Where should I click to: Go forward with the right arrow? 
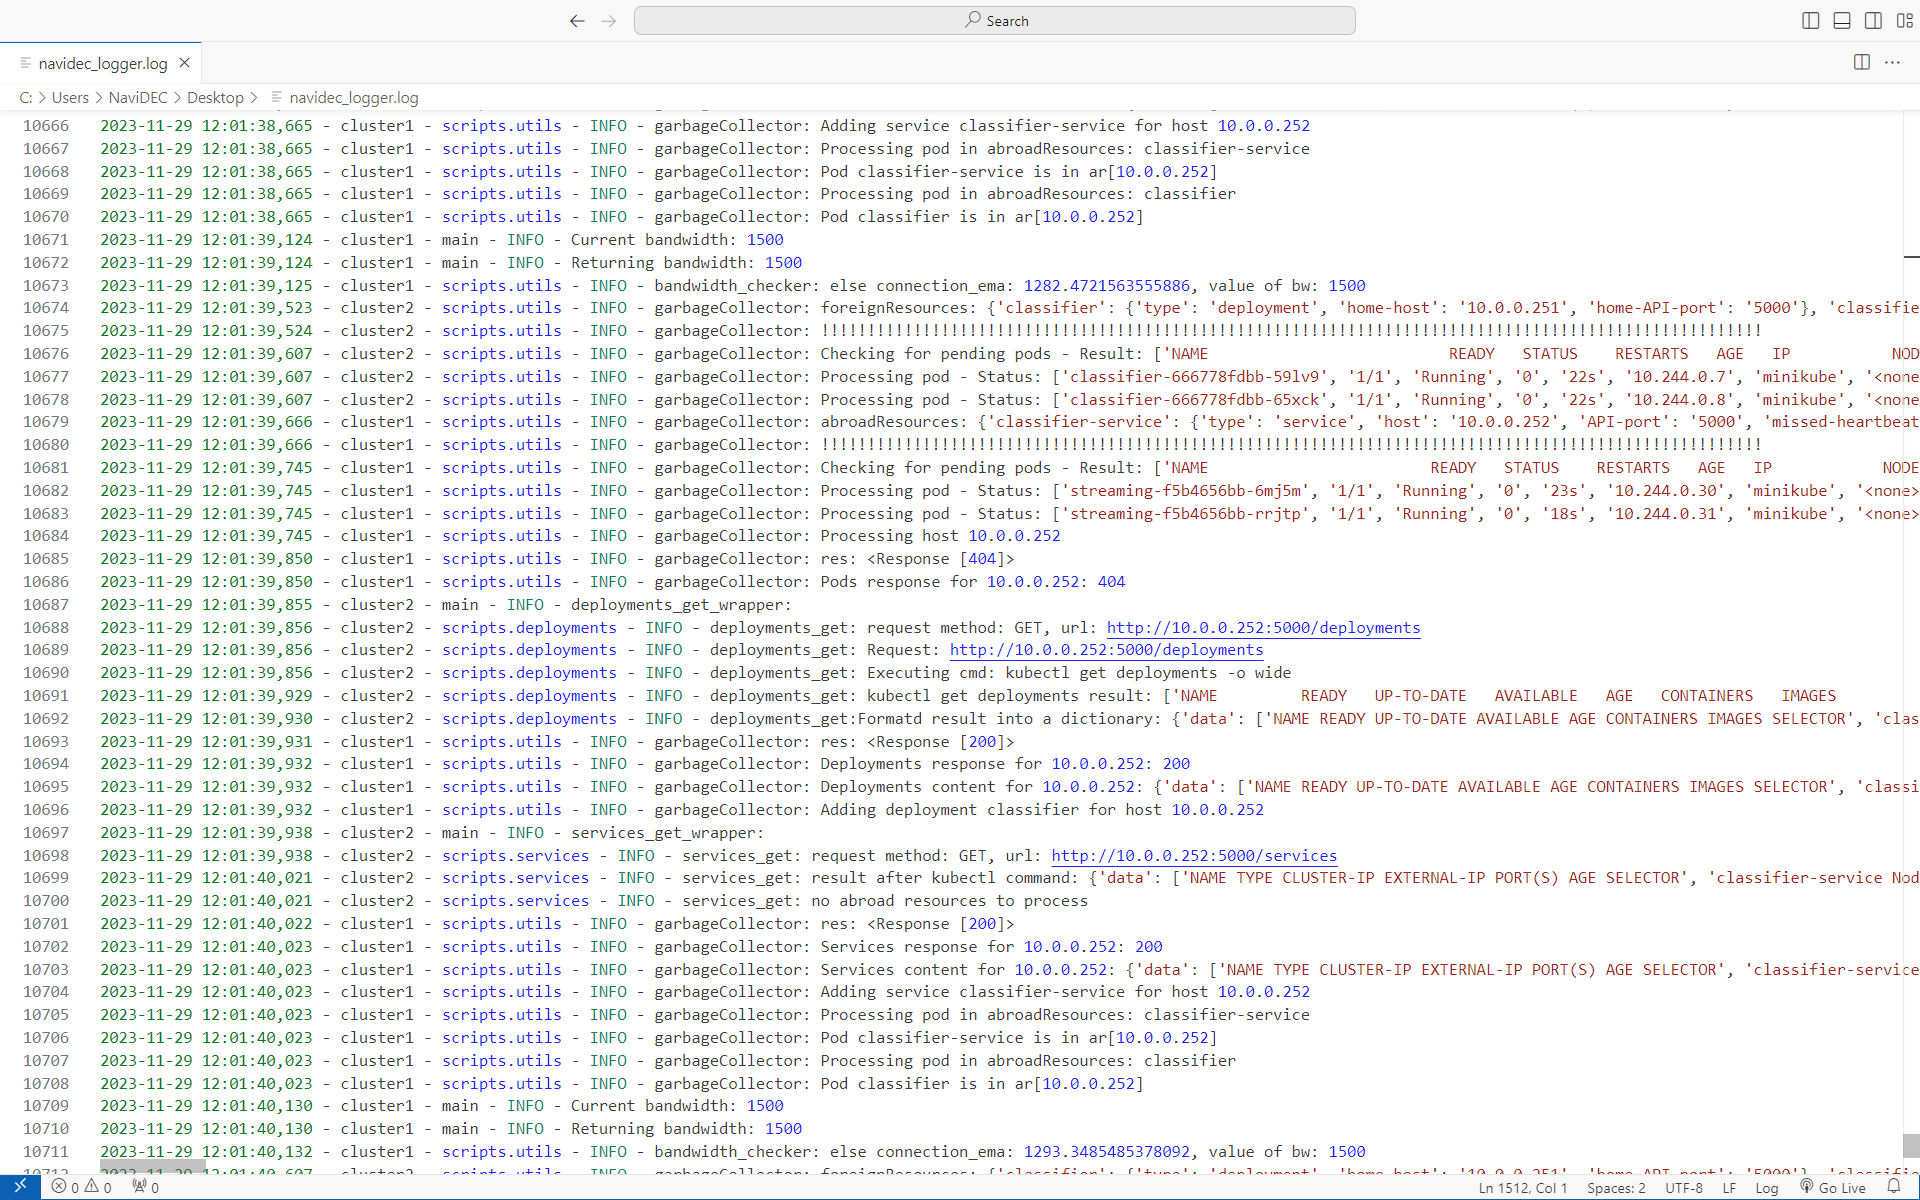click(609, 21)
